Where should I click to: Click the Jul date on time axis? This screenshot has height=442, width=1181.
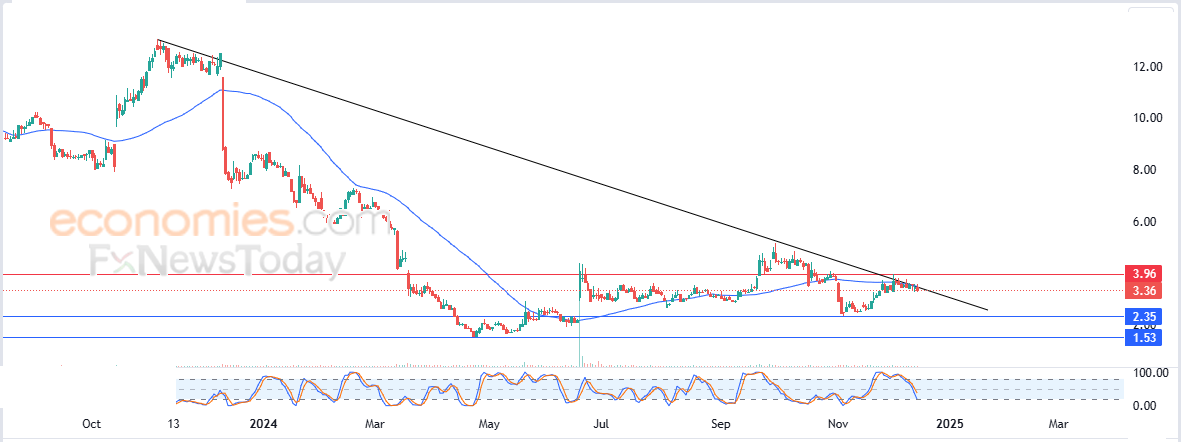coord(600,424)
